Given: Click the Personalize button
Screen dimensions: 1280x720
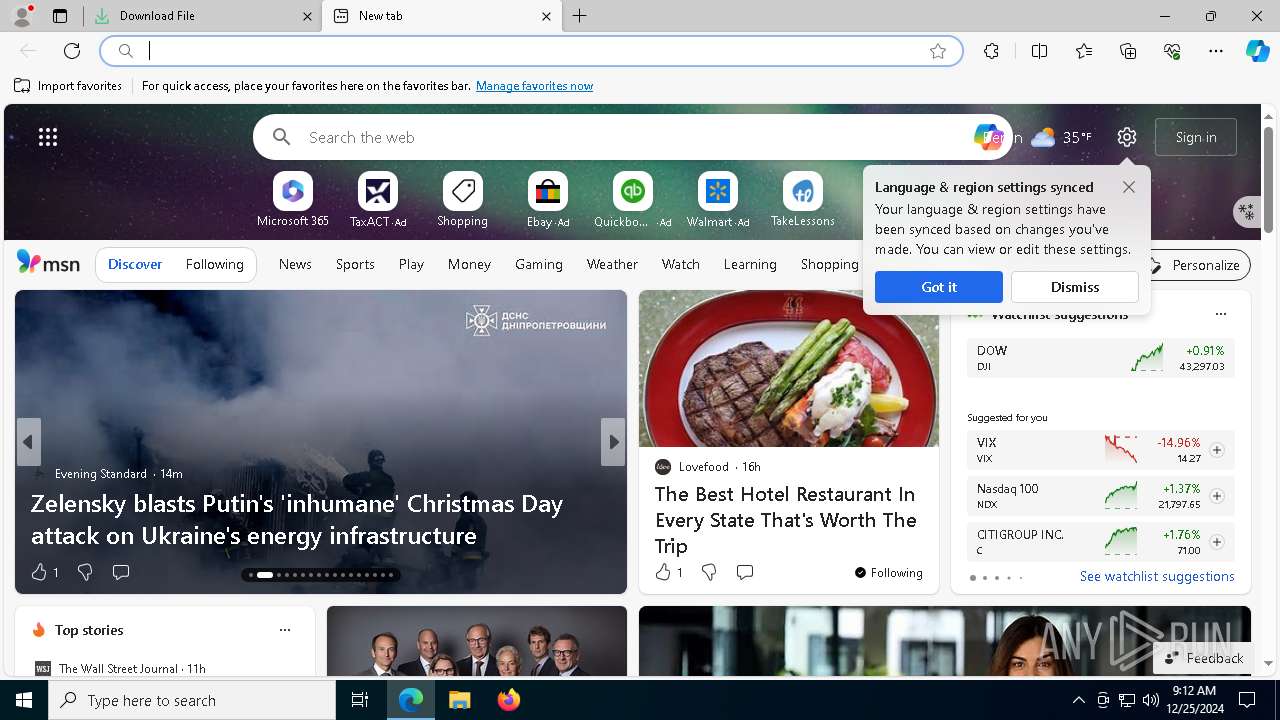Looking at the screenshot, I should coord(1194,265).
